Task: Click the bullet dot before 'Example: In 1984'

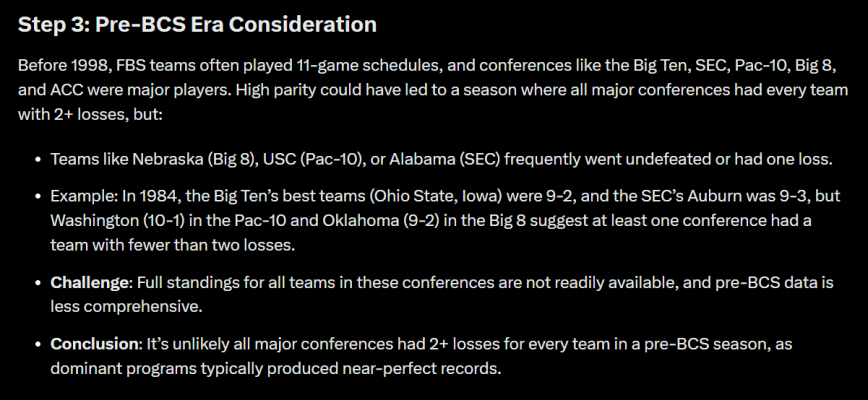Action: (38, 196)
